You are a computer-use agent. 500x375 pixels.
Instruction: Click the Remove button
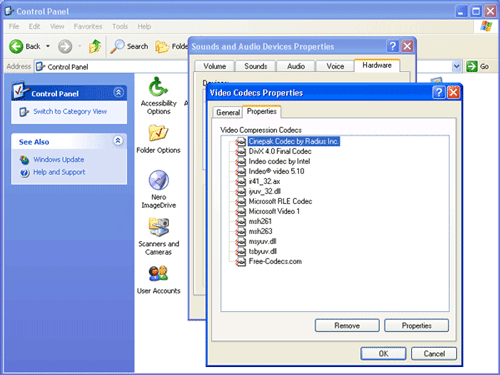pos(347,325)
